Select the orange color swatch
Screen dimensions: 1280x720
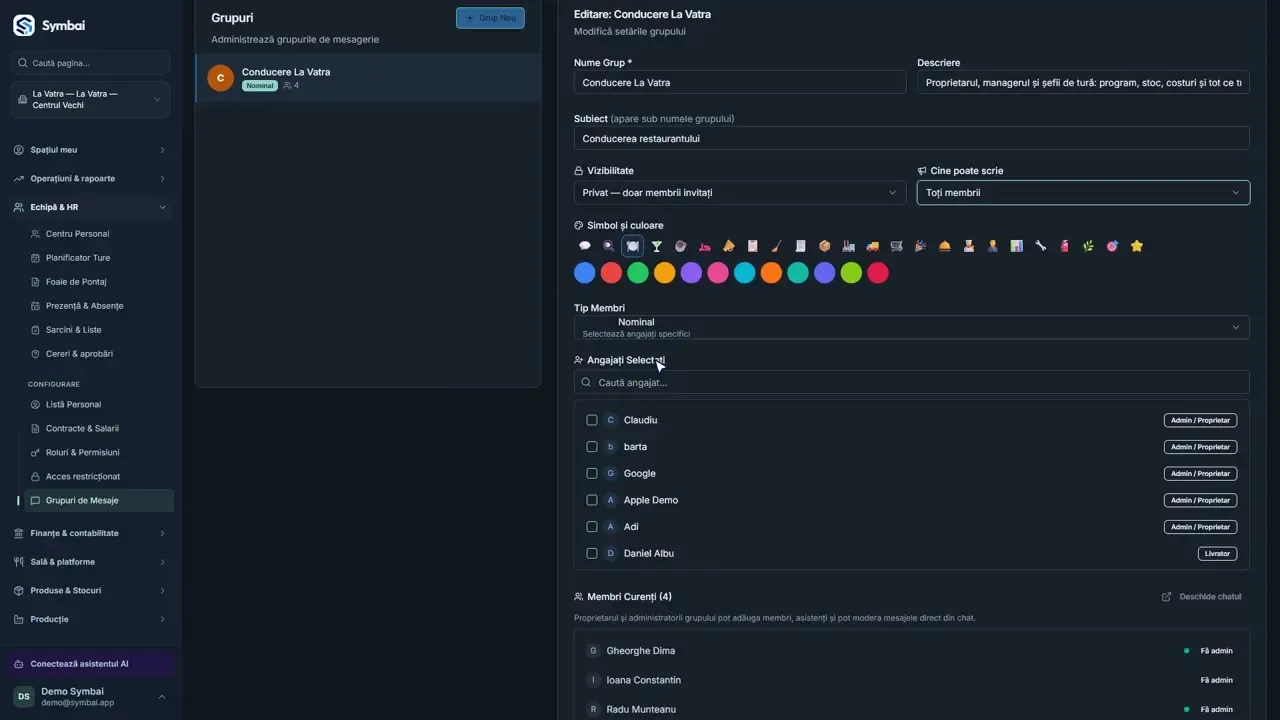point(771,273)
